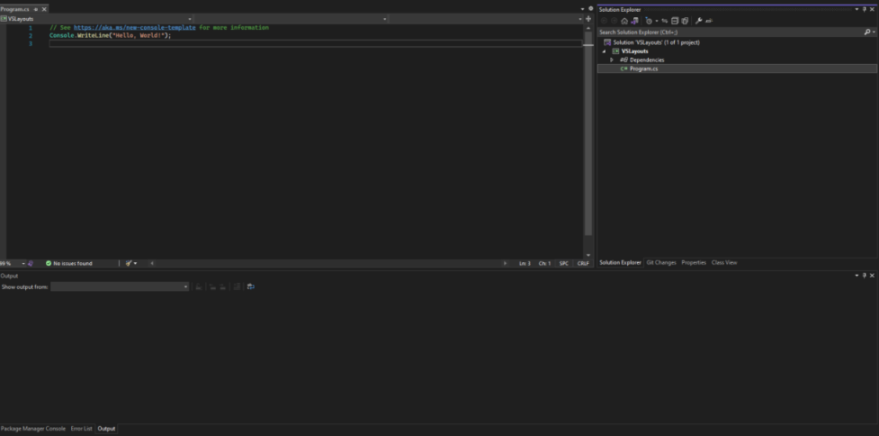Click the Forward arrow in Solution Explorer toolbar

point(614,21)
